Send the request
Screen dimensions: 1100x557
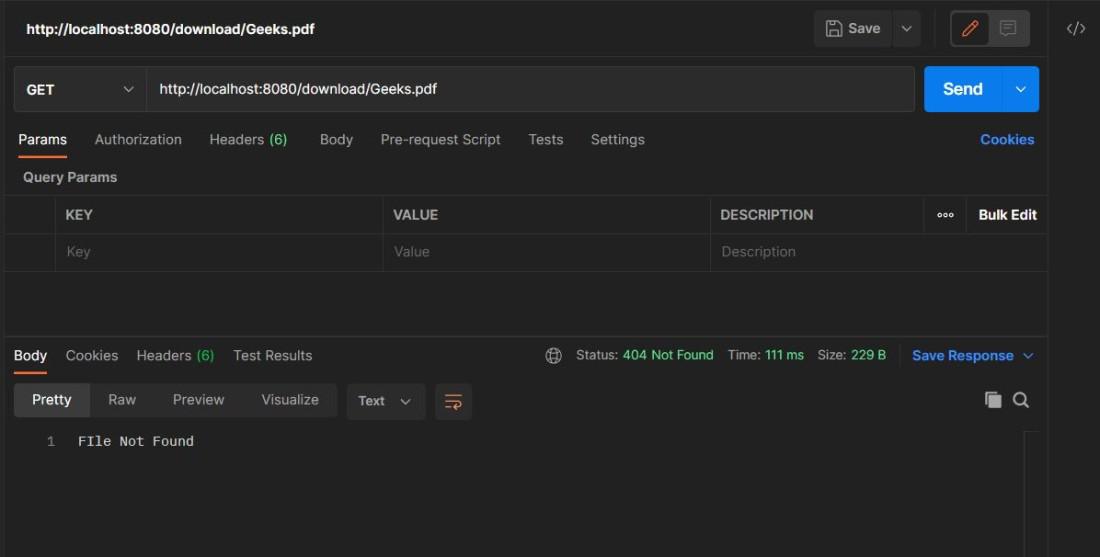pos(963,89)
